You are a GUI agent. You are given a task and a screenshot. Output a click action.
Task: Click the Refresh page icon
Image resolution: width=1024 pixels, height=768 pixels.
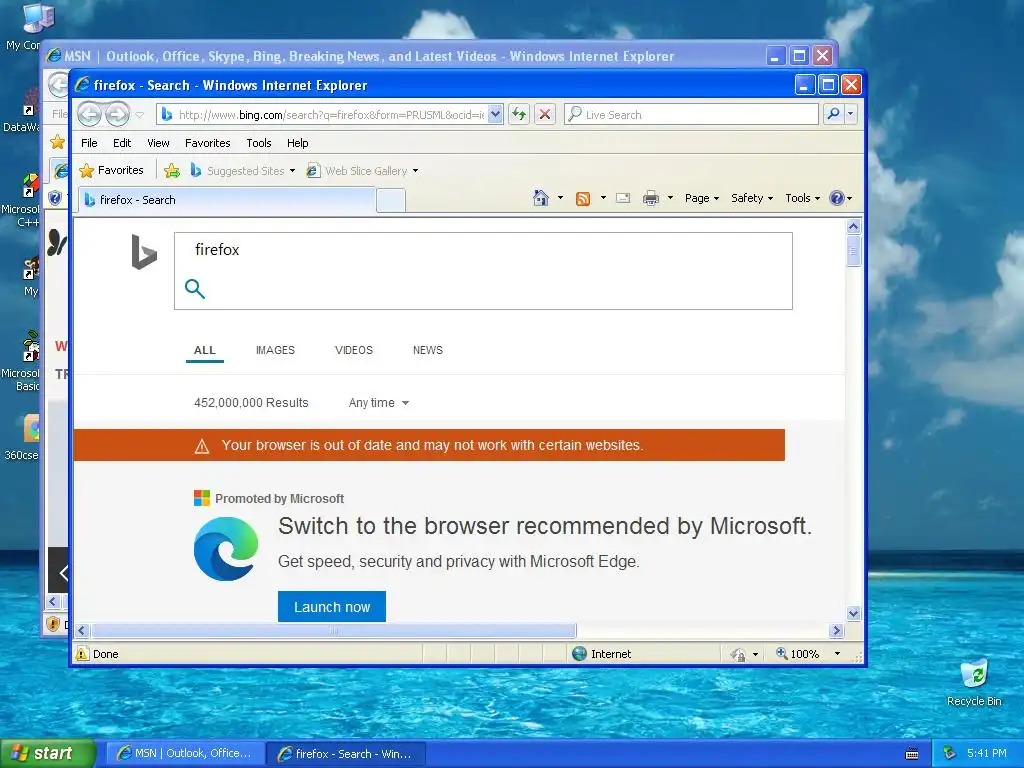519,114
